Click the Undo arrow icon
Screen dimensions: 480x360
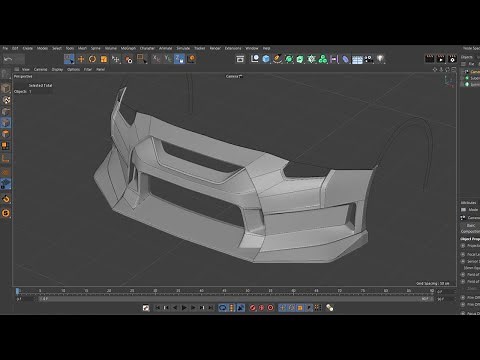click(x=8, y=59)
